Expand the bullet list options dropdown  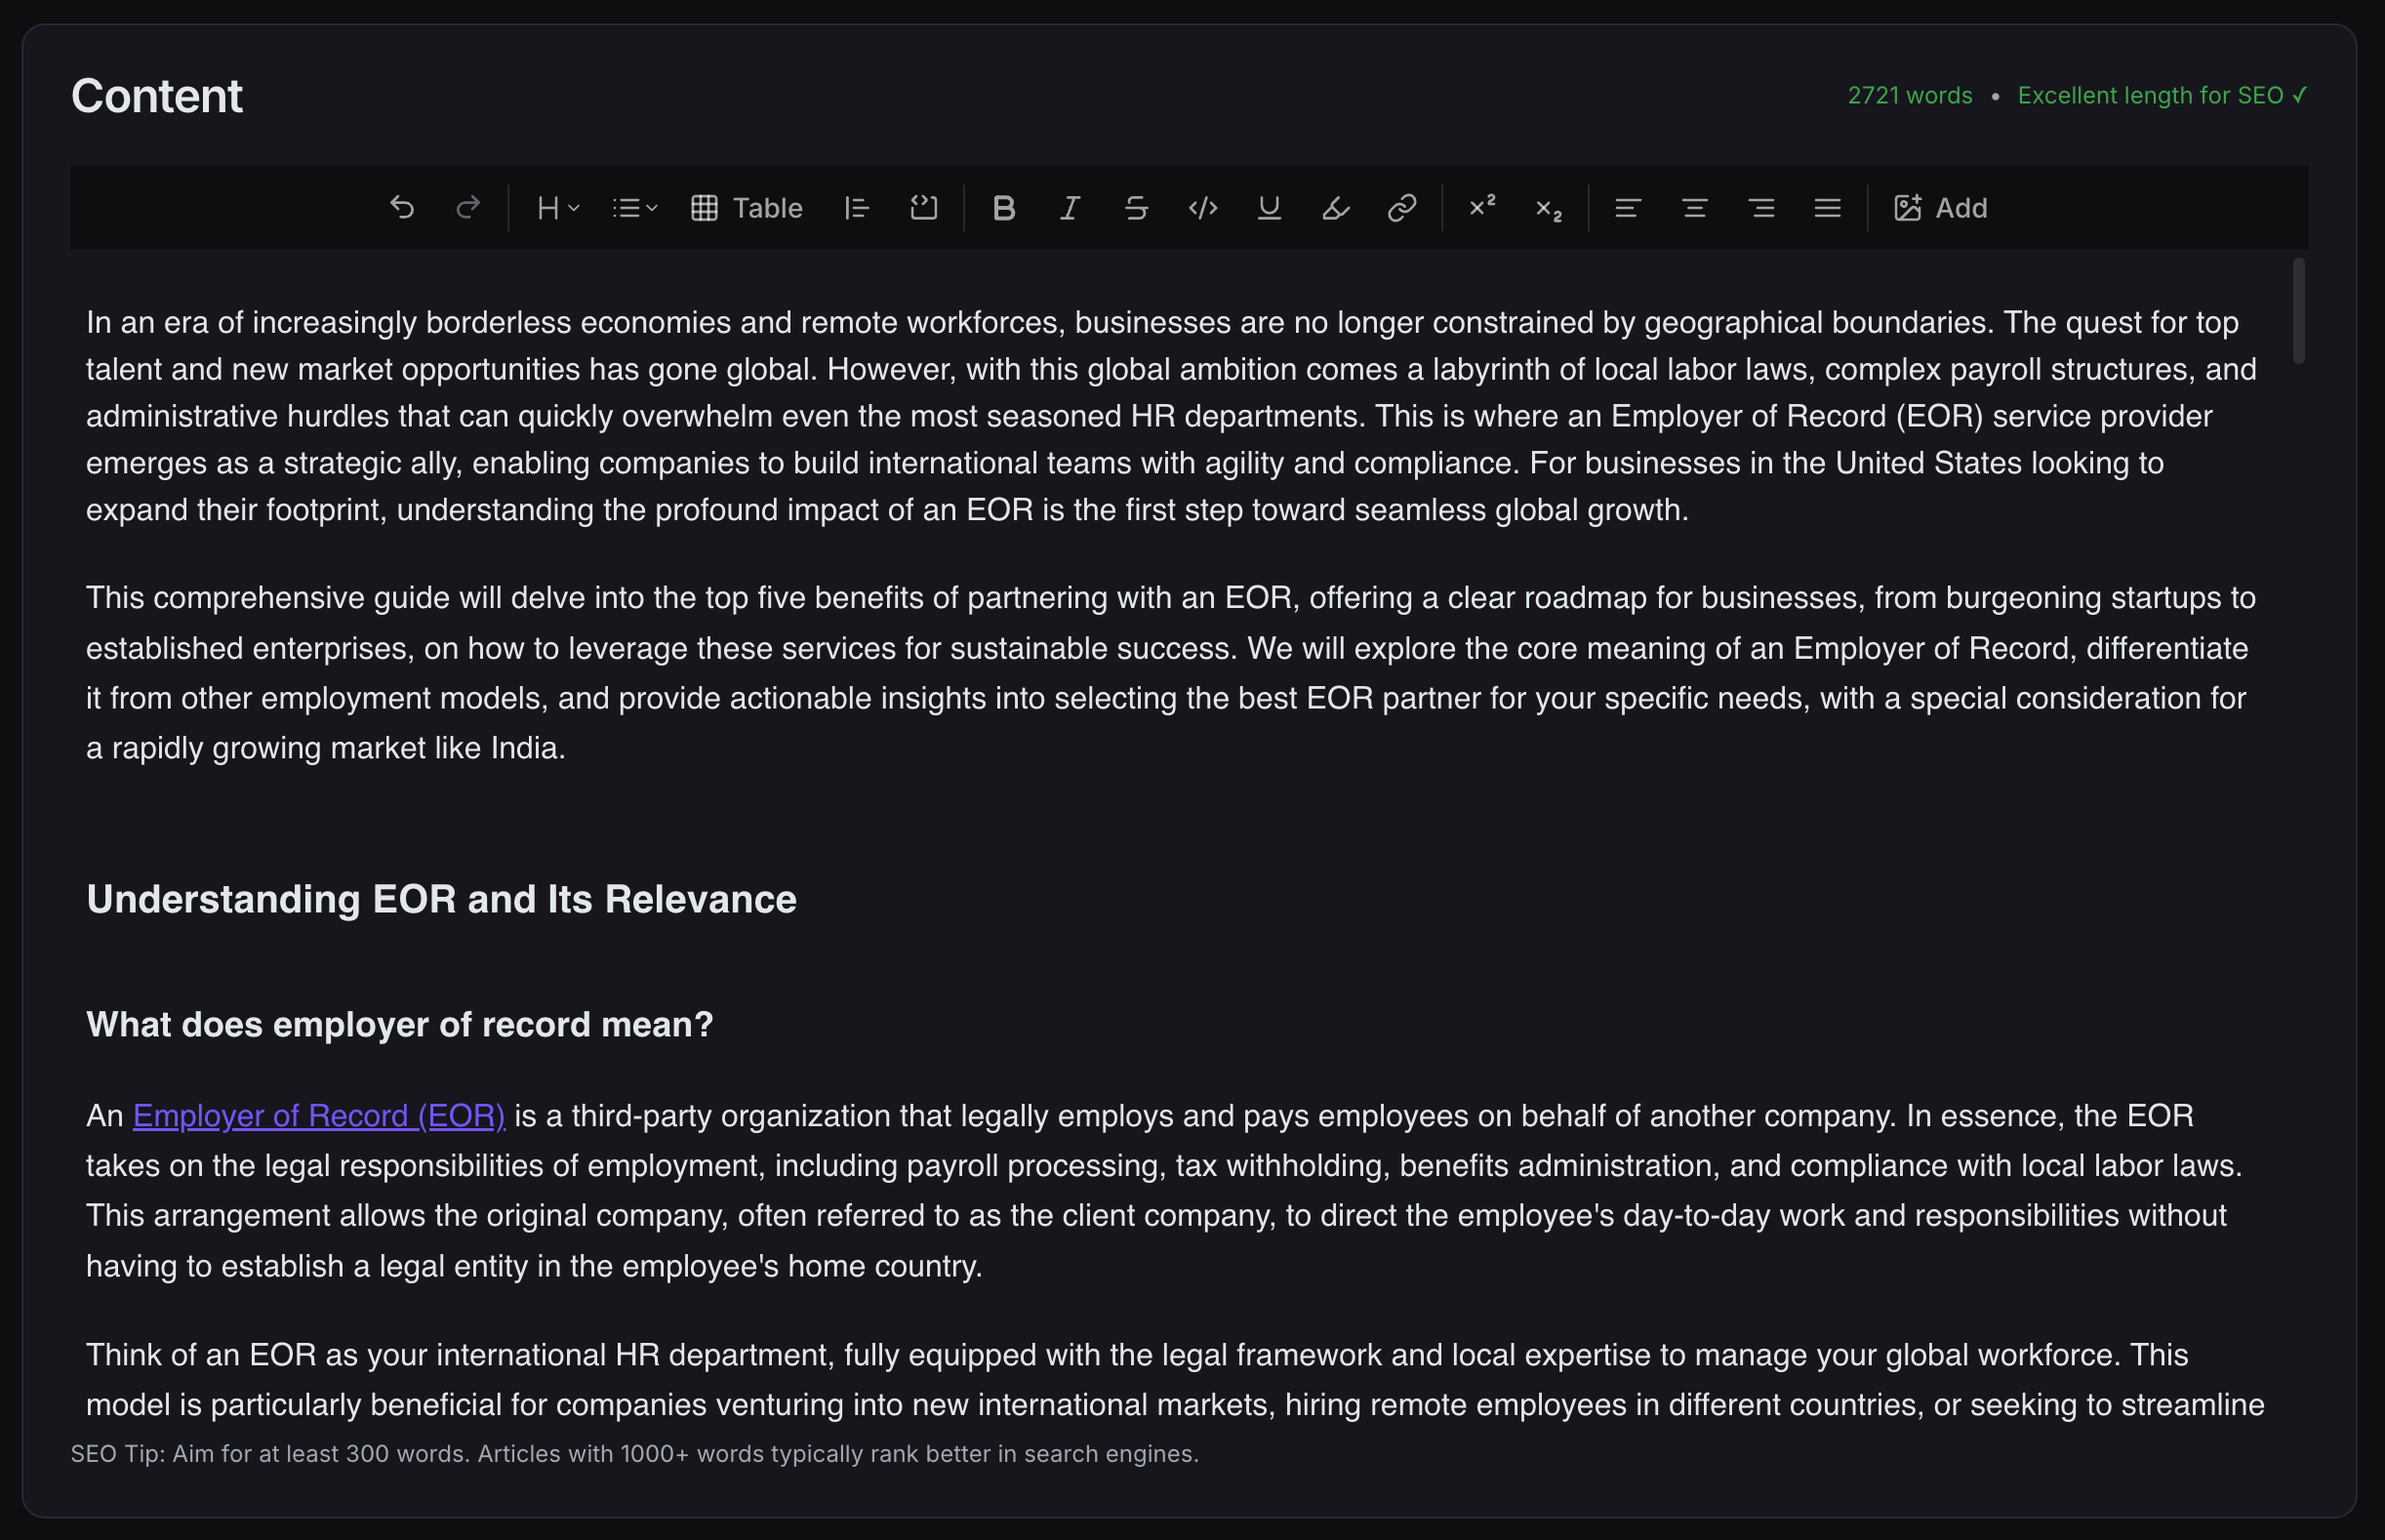634,208
